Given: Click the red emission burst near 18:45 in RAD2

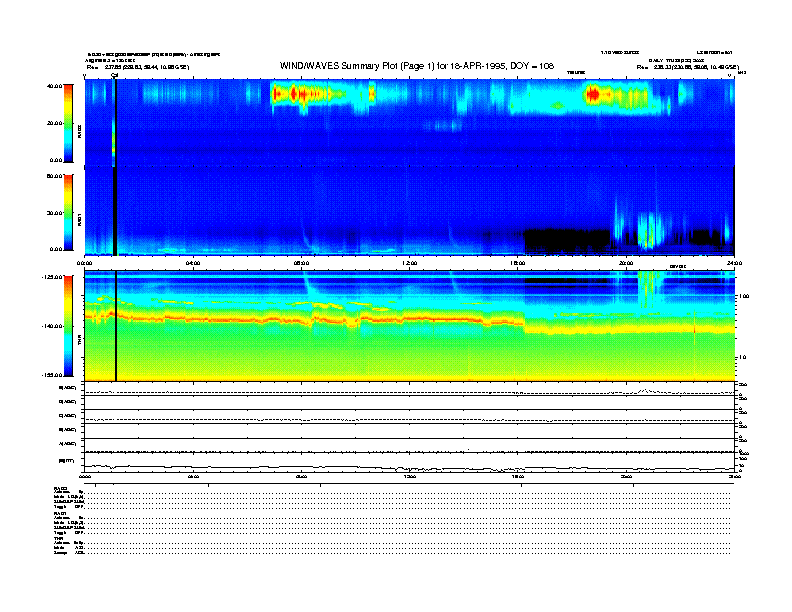Looking at the screenshot, I should [593, 94].
